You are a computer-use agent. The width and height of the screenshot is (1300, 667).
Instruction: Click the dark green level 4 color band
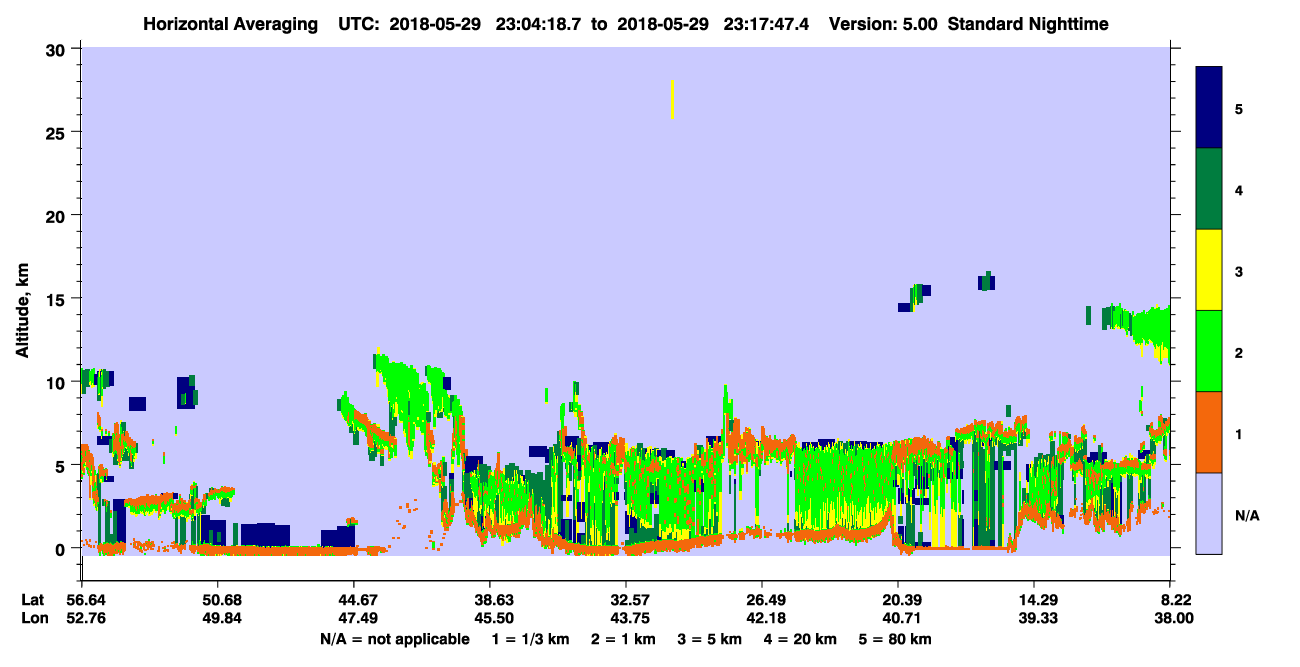point(1209,189)
